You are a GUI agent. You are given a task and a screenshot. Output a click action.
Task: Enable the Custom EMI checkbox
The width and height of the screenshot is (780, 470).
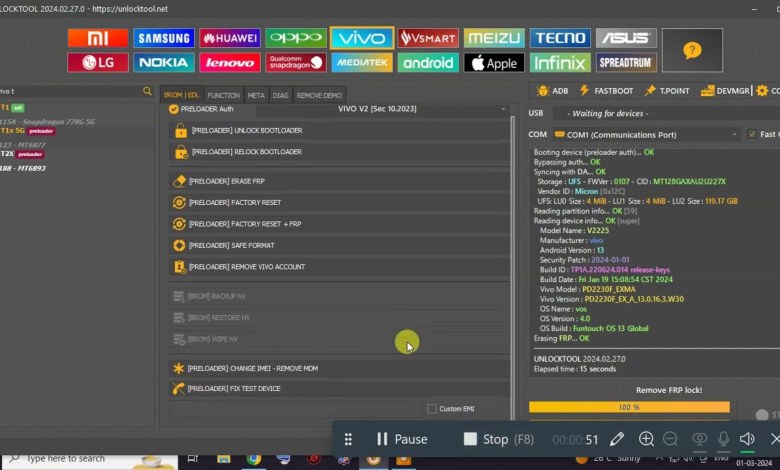click(432, 408)
